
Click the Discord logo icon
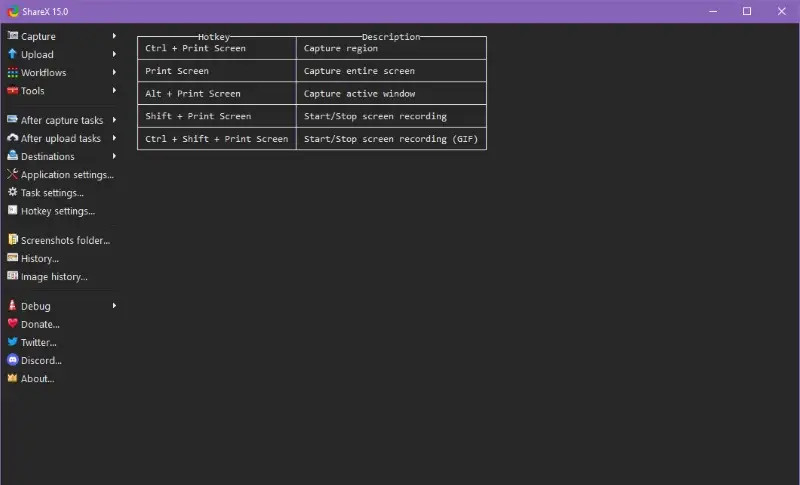13,360
